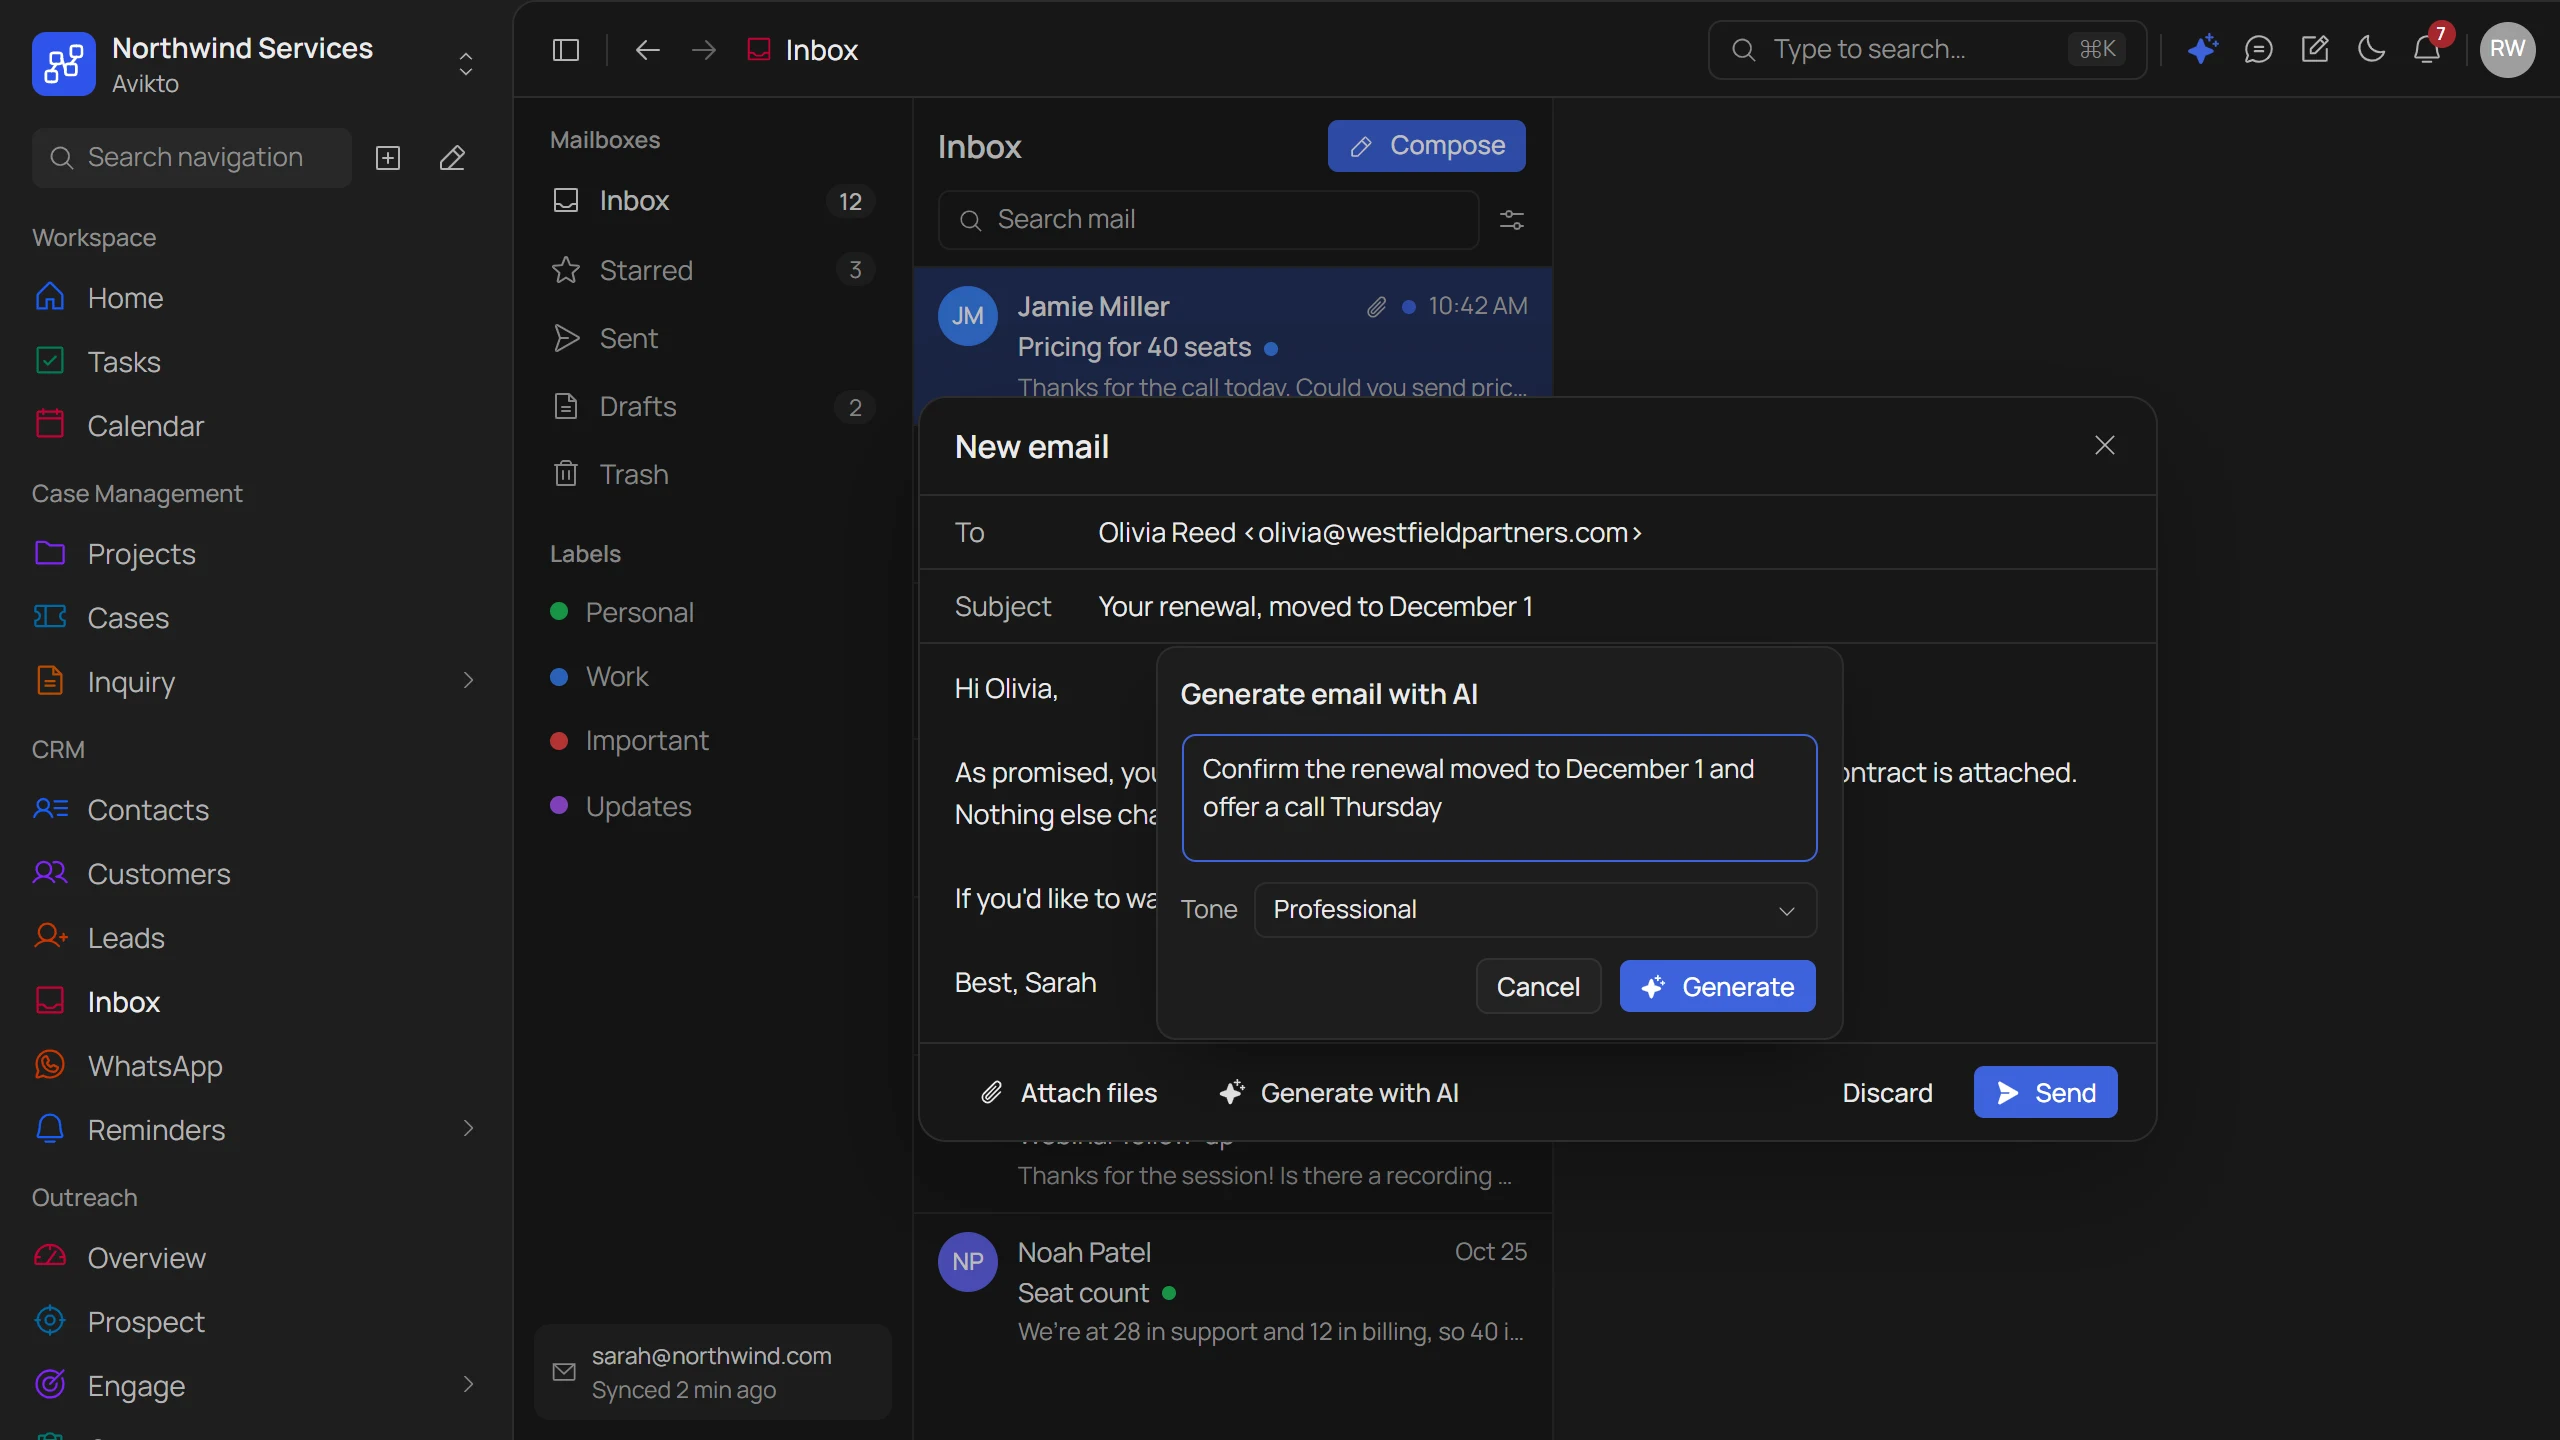This screenshot has height=1440, width=2560.
Task: Click the pencil edit navigation icon
Action: click(x=452, y=158)
